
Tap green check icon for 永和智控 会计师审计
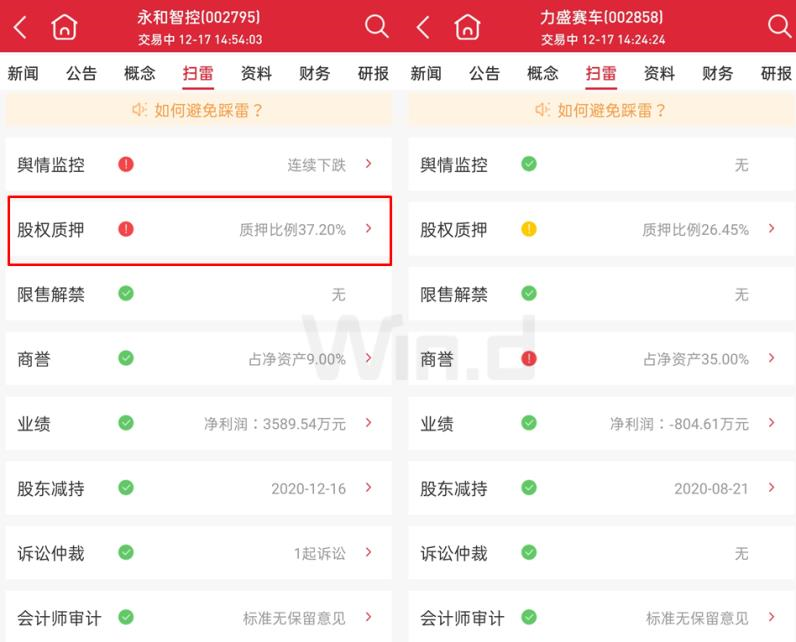(126, 617)
